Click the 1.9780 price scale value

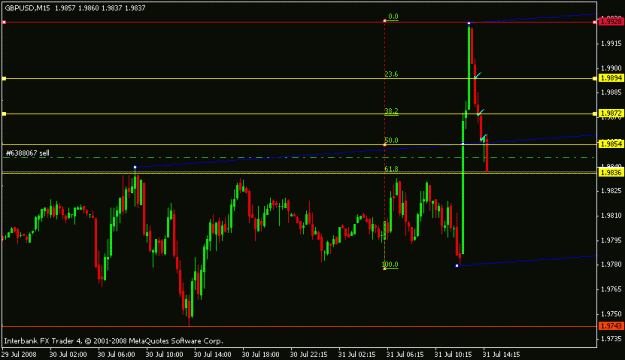[611, 265]
